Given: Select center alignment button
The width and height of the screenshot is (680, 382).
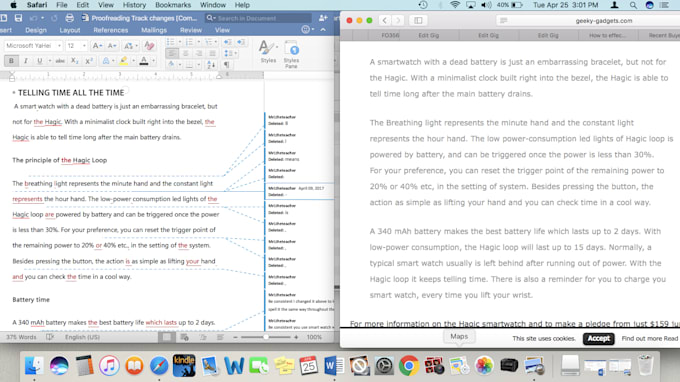Looking at the screenshot, I should pyautogui.click(x=186, y=53).
